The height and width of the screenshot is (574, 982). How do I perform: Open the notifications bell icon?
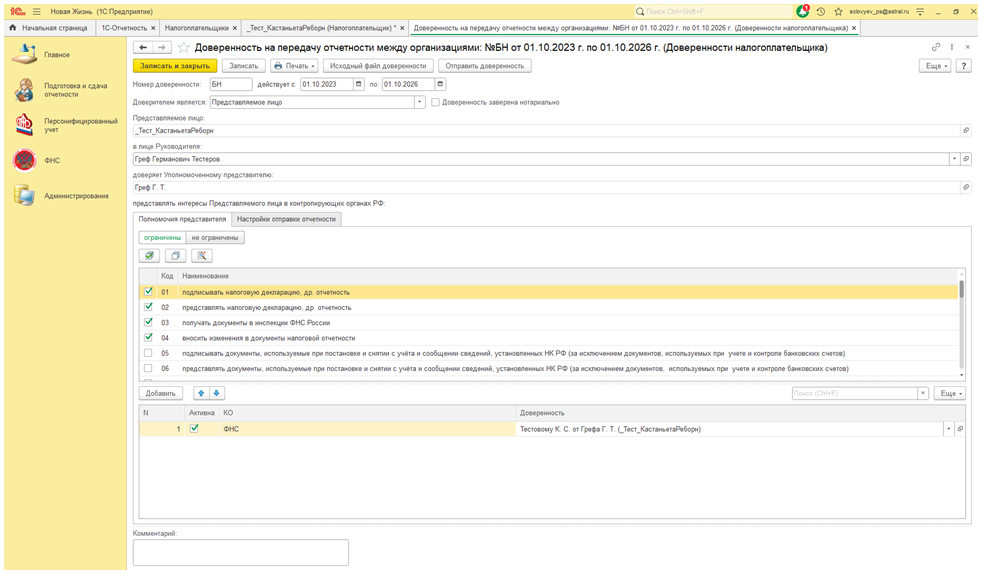(x=803, y=11)
